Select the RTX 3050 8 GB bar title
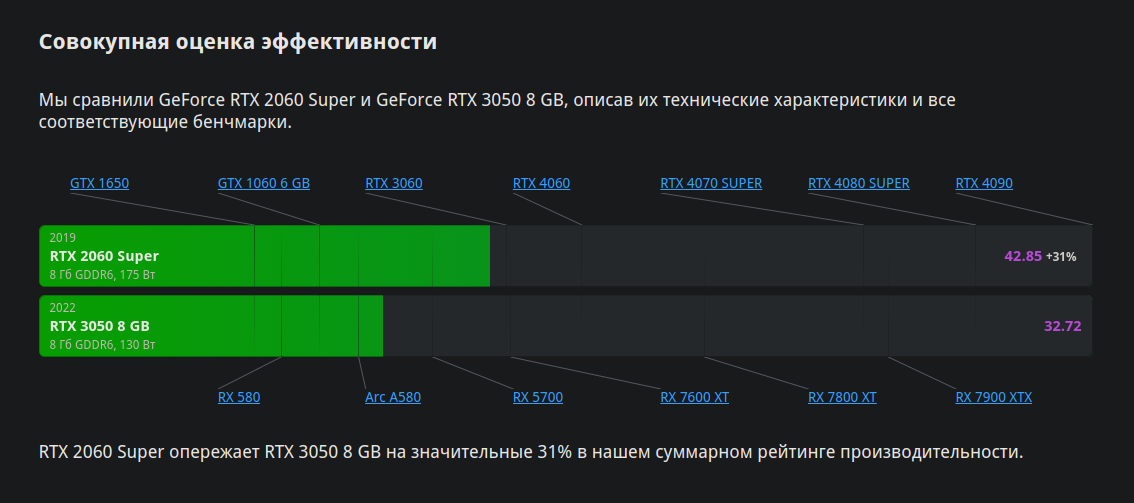Screen dimensions: 1134x503 (100, 326)
